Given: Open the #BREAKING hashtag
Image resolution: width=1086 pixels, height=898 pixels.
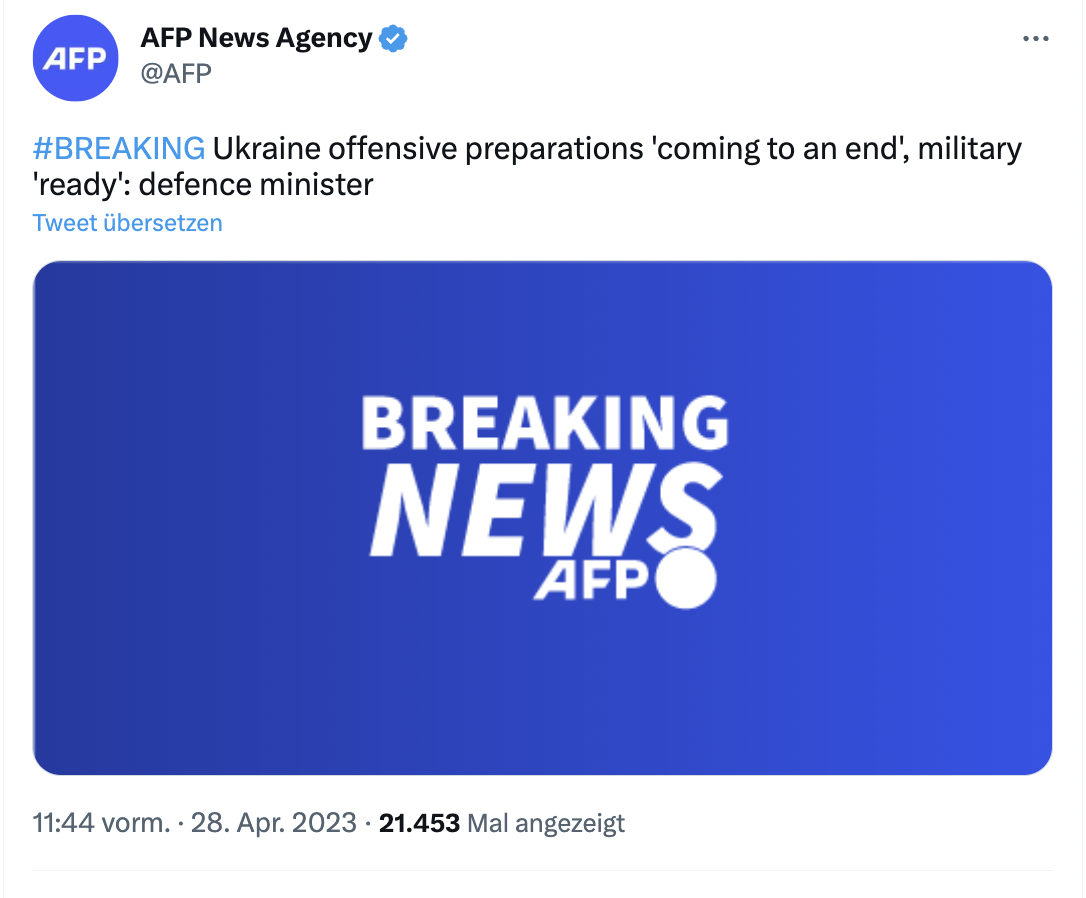Looking at the screenshot, I should point(119,149).
